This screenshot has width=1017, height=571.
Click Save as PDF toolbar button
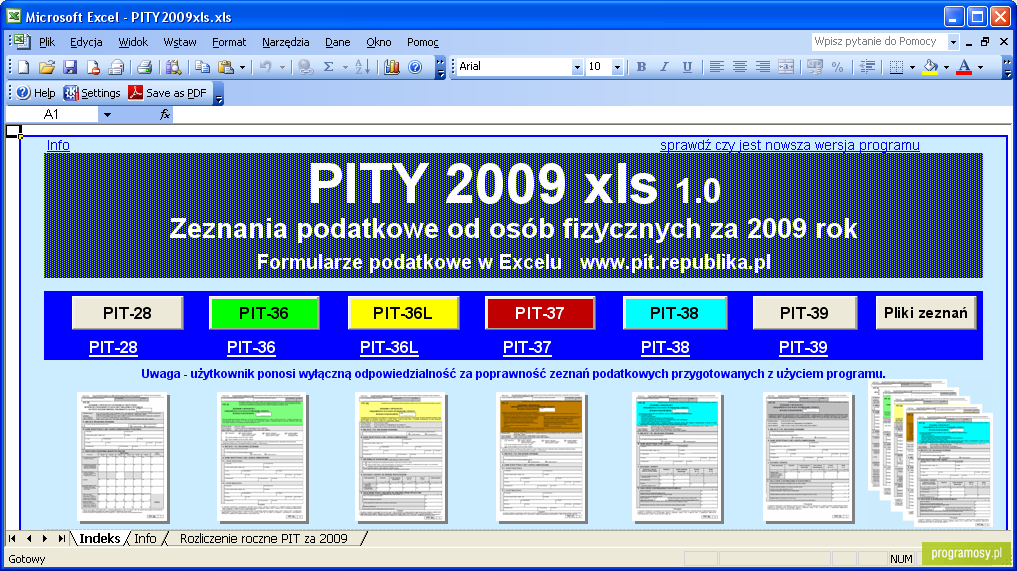167,93
